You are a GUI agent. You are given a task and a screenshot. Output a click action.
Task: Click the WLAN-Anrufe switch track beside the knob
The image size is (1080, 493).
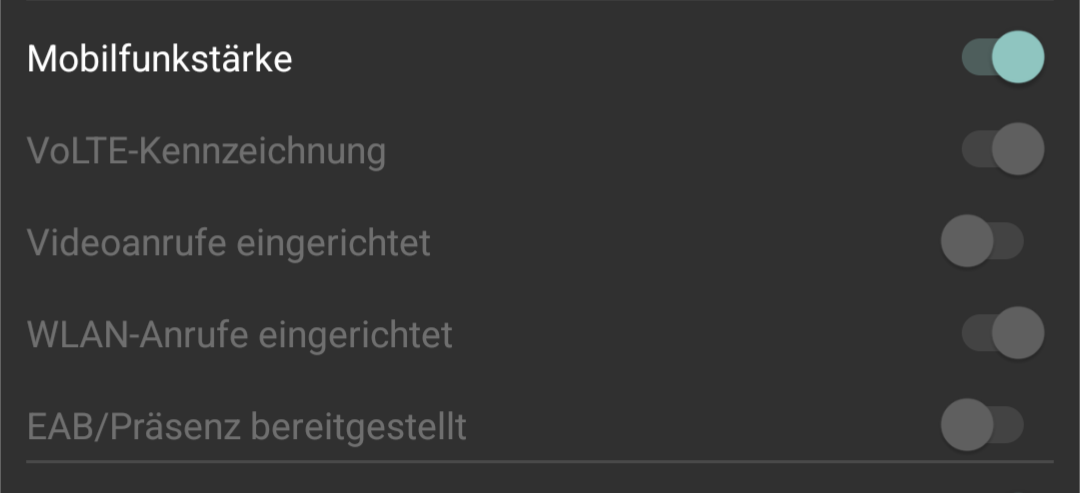point(973,334)
